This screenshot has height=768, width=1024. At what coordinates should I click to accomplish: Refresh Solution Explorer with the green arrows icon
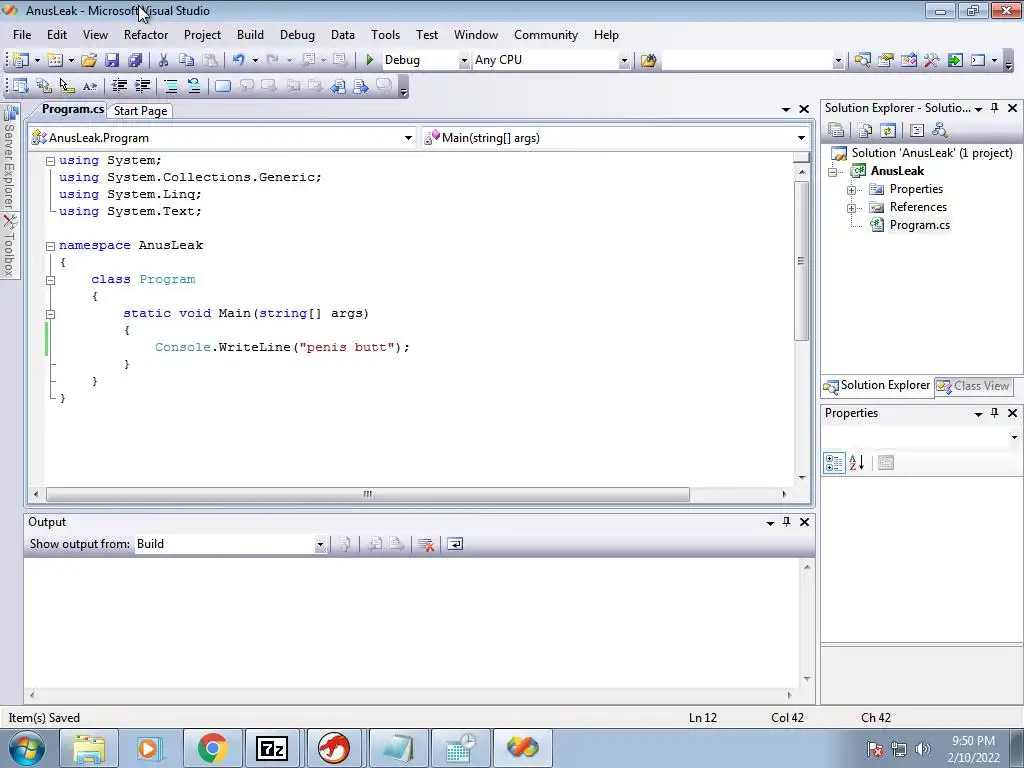[888, 131]
